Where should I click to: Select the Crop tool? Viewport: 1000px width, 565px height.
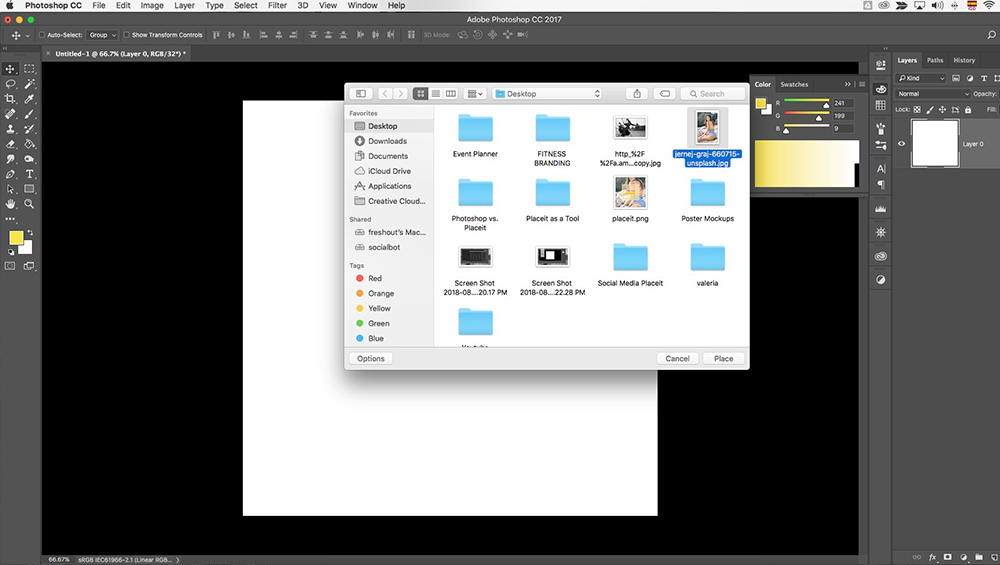click(x=10, y=100)
